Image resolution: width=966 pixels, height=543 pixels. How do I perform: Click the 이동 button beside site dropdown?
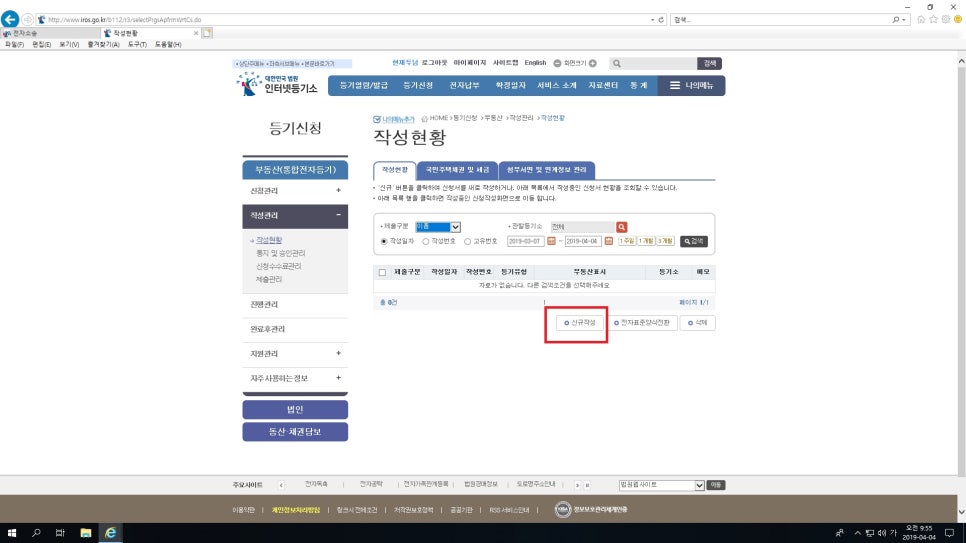(716, 485)
